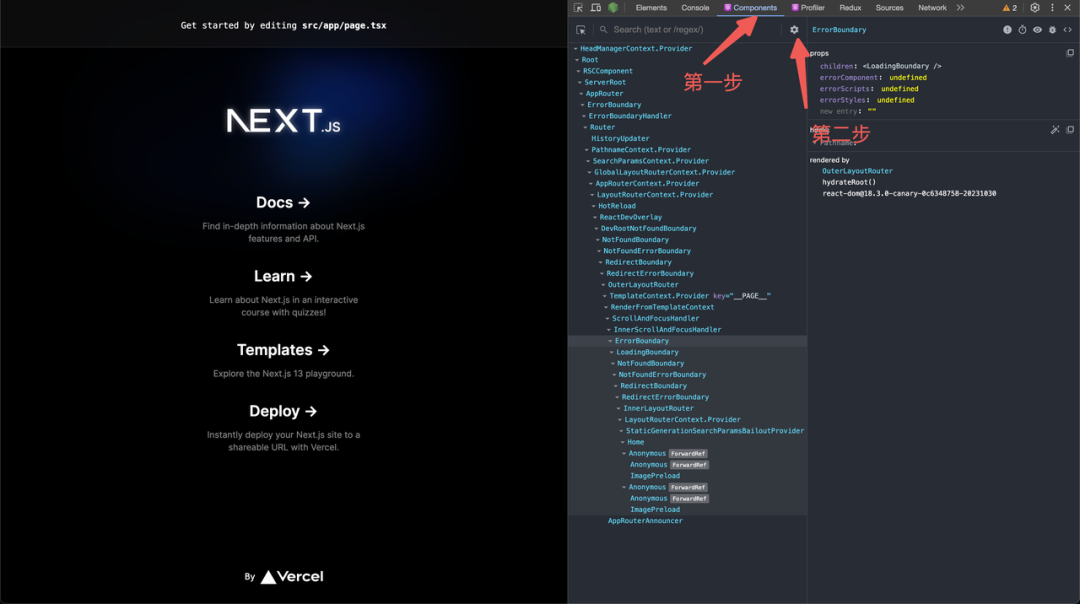Copy props to clipboard icon

click(x=1070, y=53)
